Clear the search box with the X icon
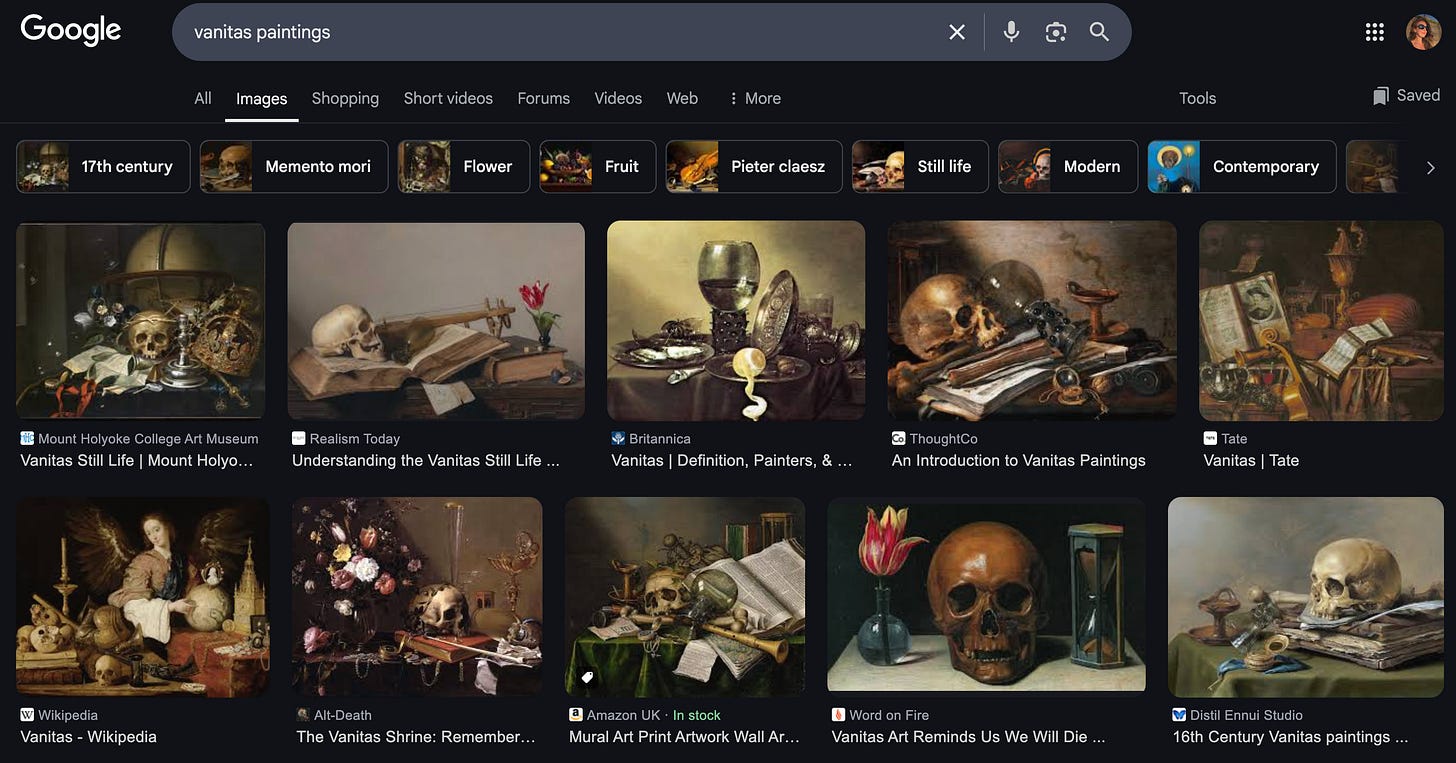Viewport: 1456px width, 763px height. pyautogui.click(x=957, y=32)
